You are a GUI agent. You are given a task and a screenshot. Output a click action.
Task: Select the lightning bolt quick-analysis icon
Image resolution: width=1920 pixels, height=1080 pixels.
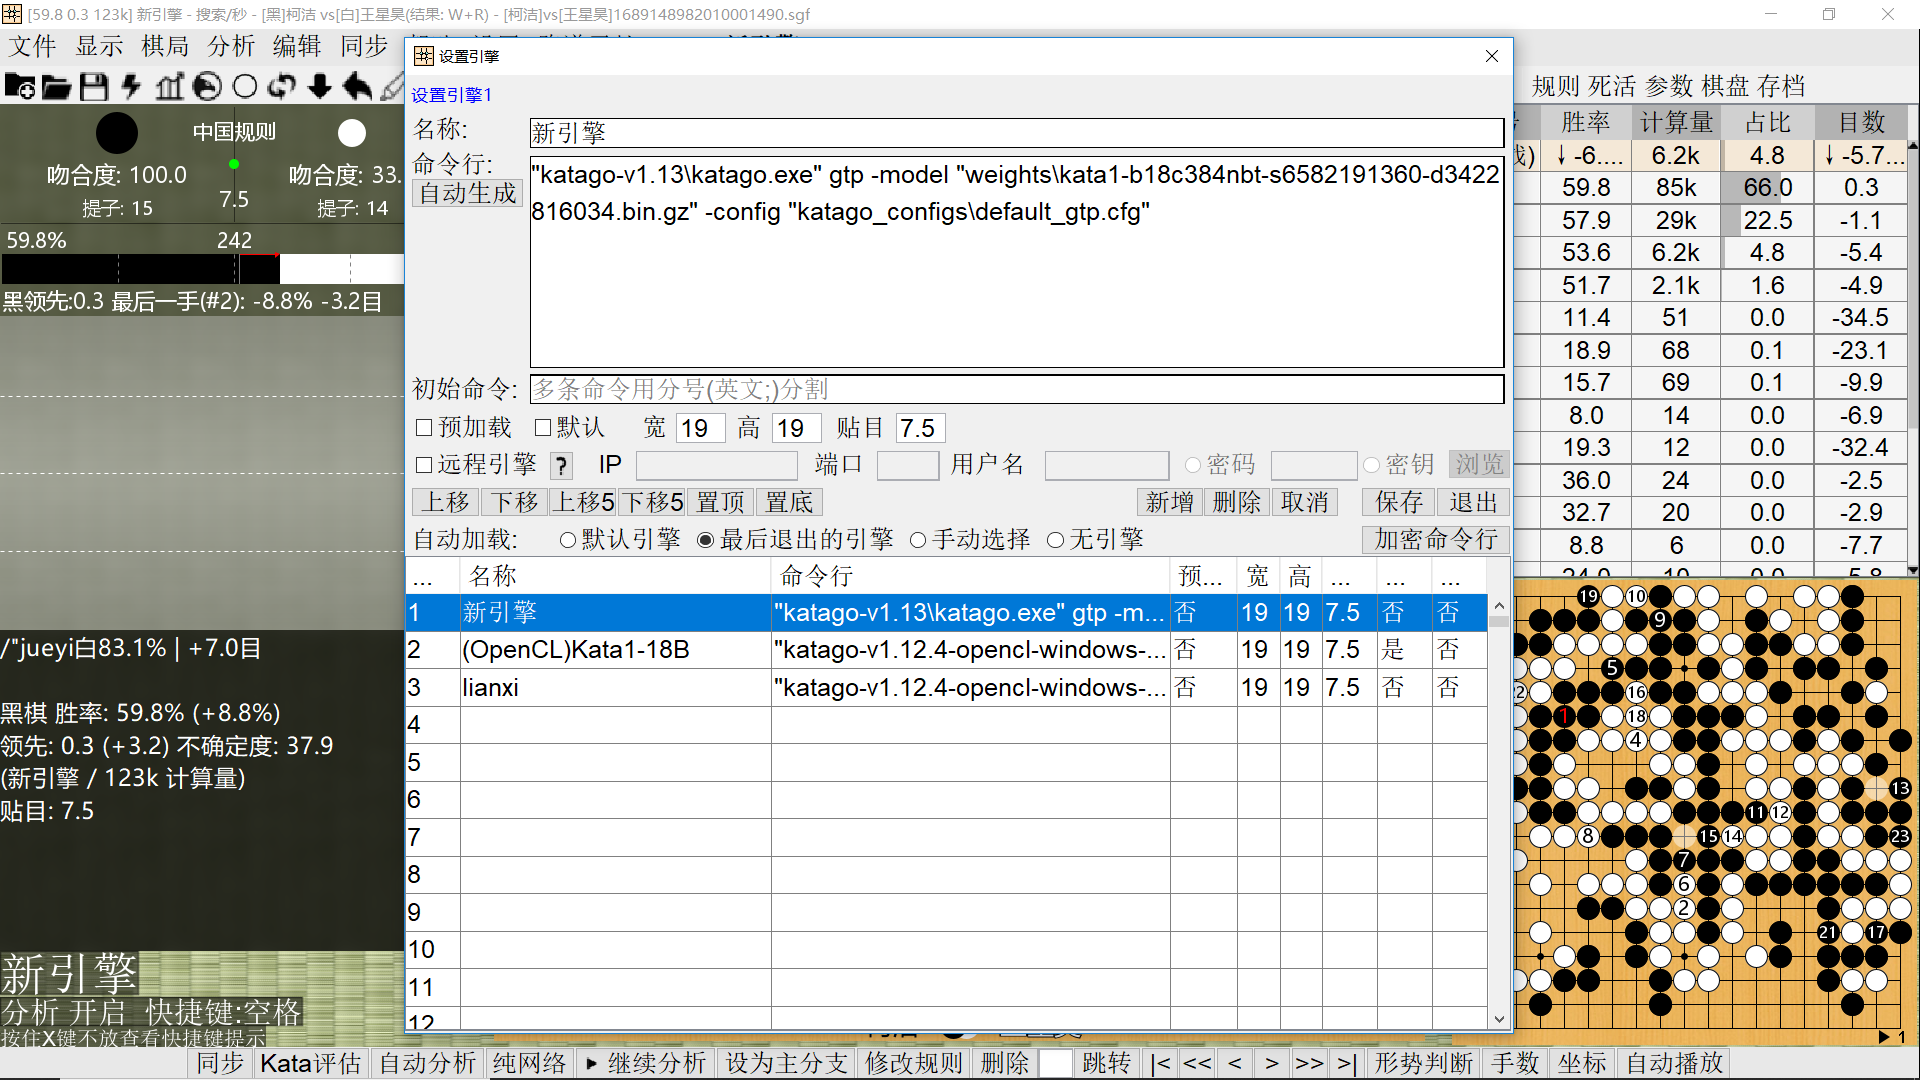pyautogui.click(x=131, y=87)
